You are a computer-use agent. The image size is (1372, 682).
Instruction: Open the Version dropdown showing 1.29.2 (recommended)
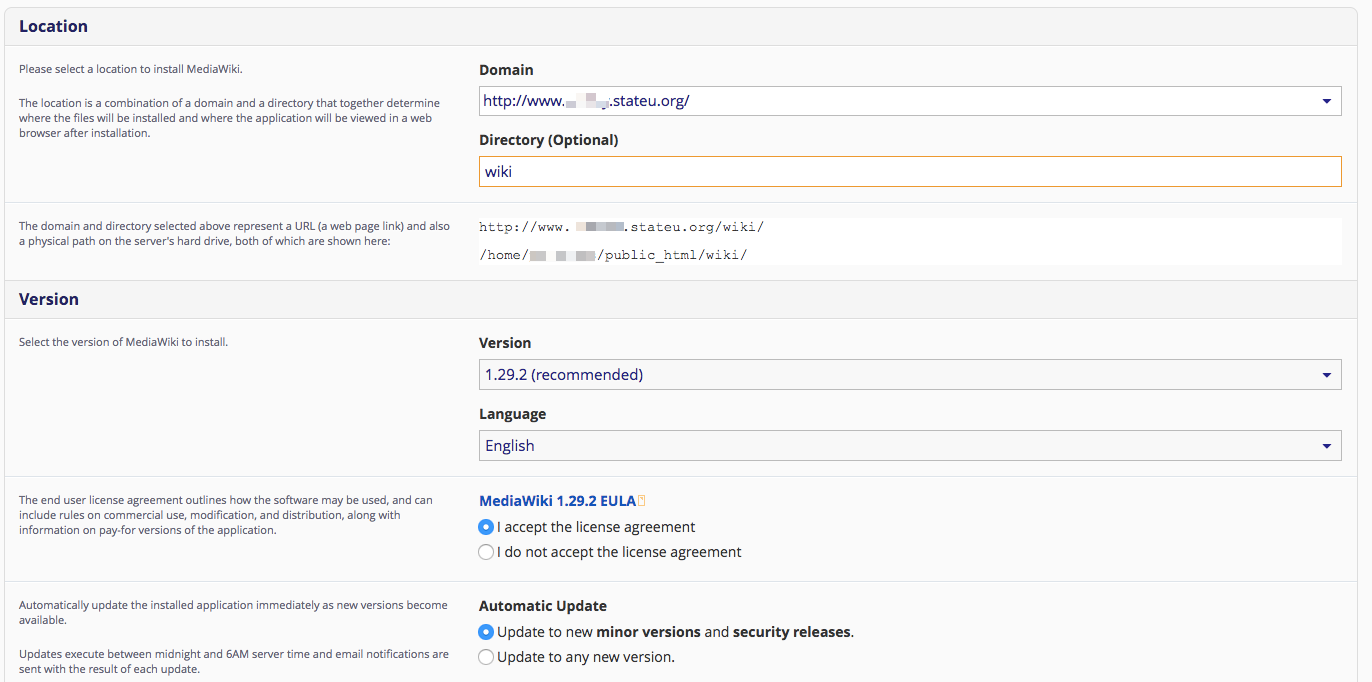click(x=910, y=375)
